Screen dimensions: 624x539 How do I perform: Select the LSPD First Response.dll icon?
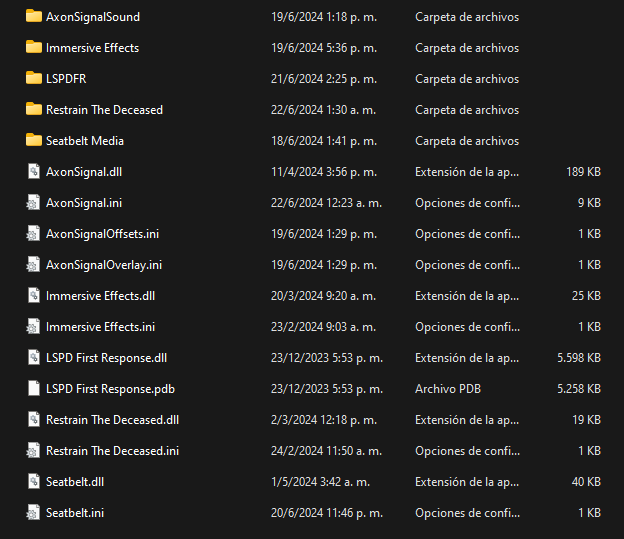point(34,357)
